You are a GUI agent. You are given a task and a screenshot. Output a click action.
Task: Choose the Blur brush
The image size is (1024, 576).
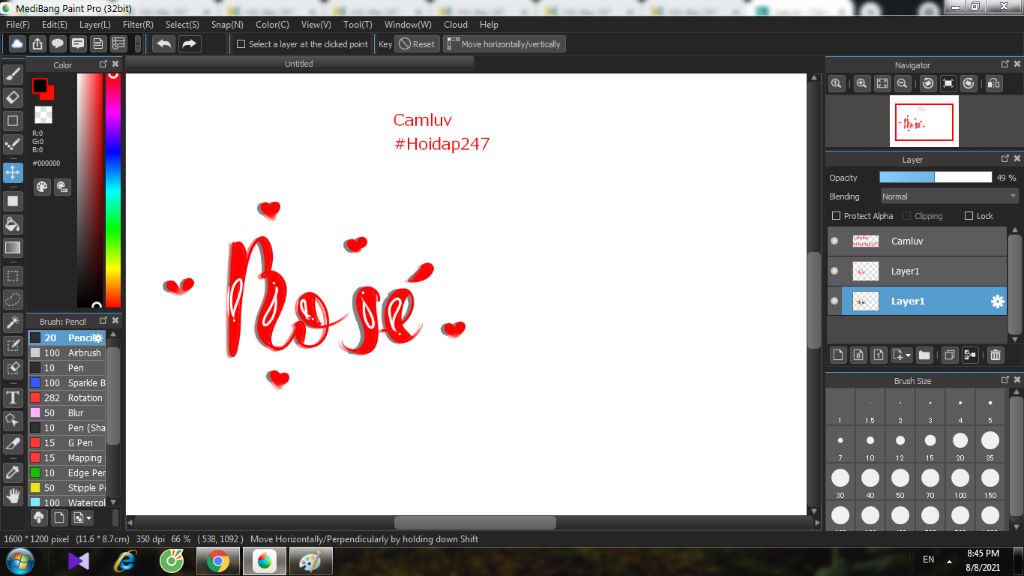[67, 413]
